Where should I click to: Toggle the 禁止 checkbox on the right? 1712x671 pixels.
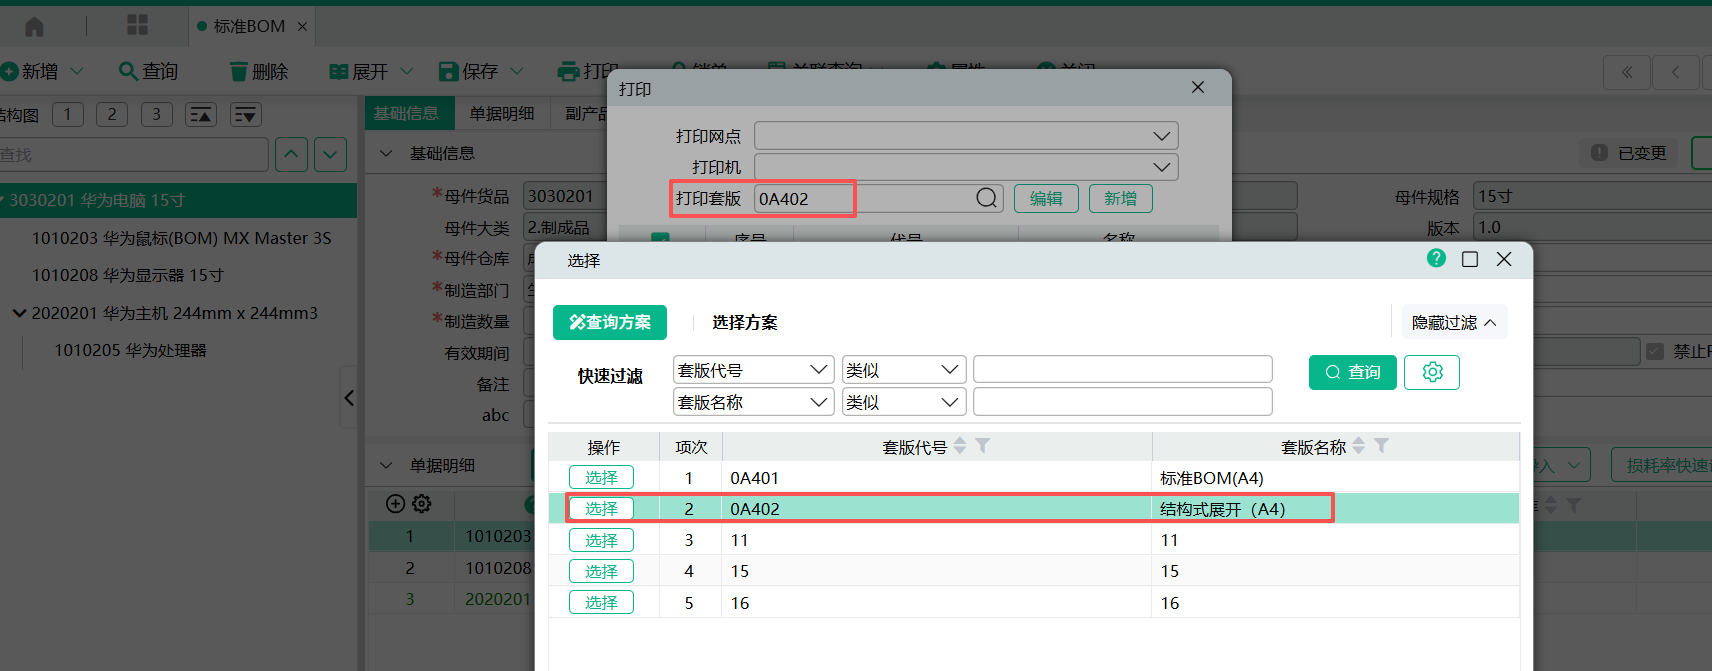[1655, 351]
